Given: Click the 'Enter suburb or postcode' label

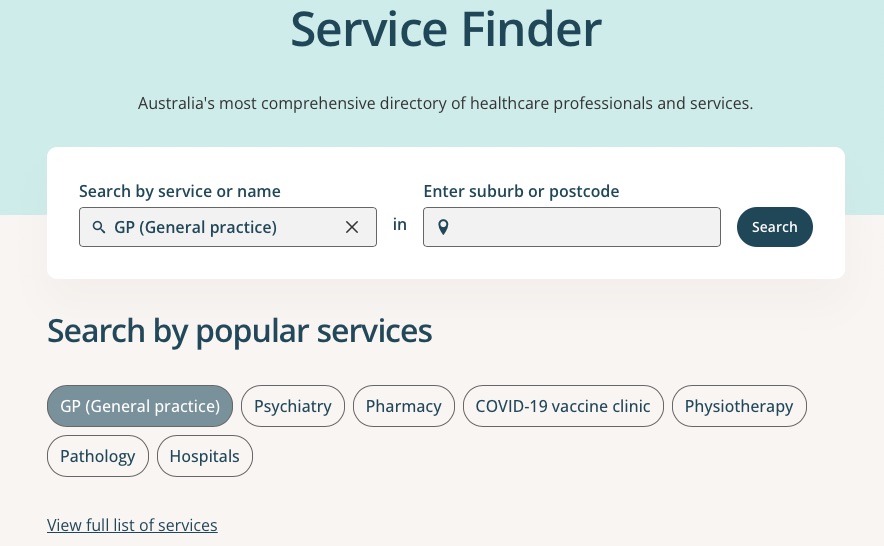Looking at the screenshot, I should [x=521, y=191].
